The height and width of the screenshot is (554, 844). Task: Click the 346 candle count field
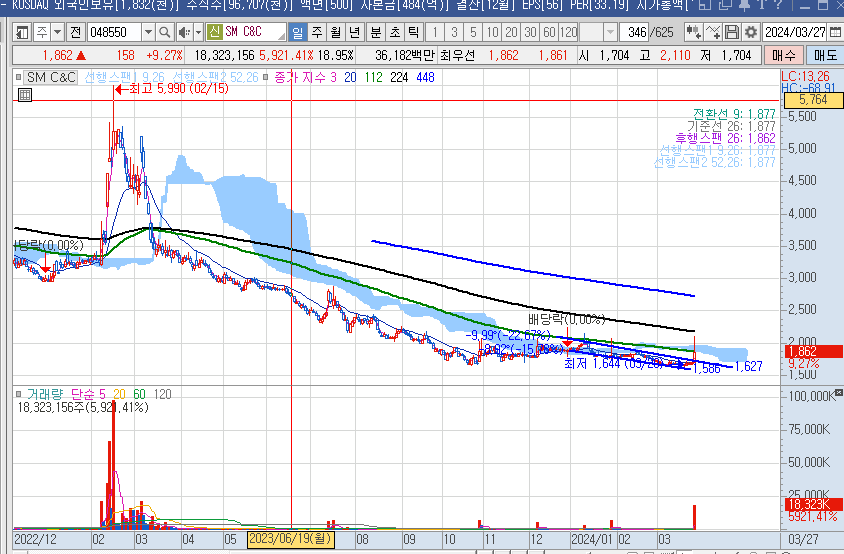[635, 32]
